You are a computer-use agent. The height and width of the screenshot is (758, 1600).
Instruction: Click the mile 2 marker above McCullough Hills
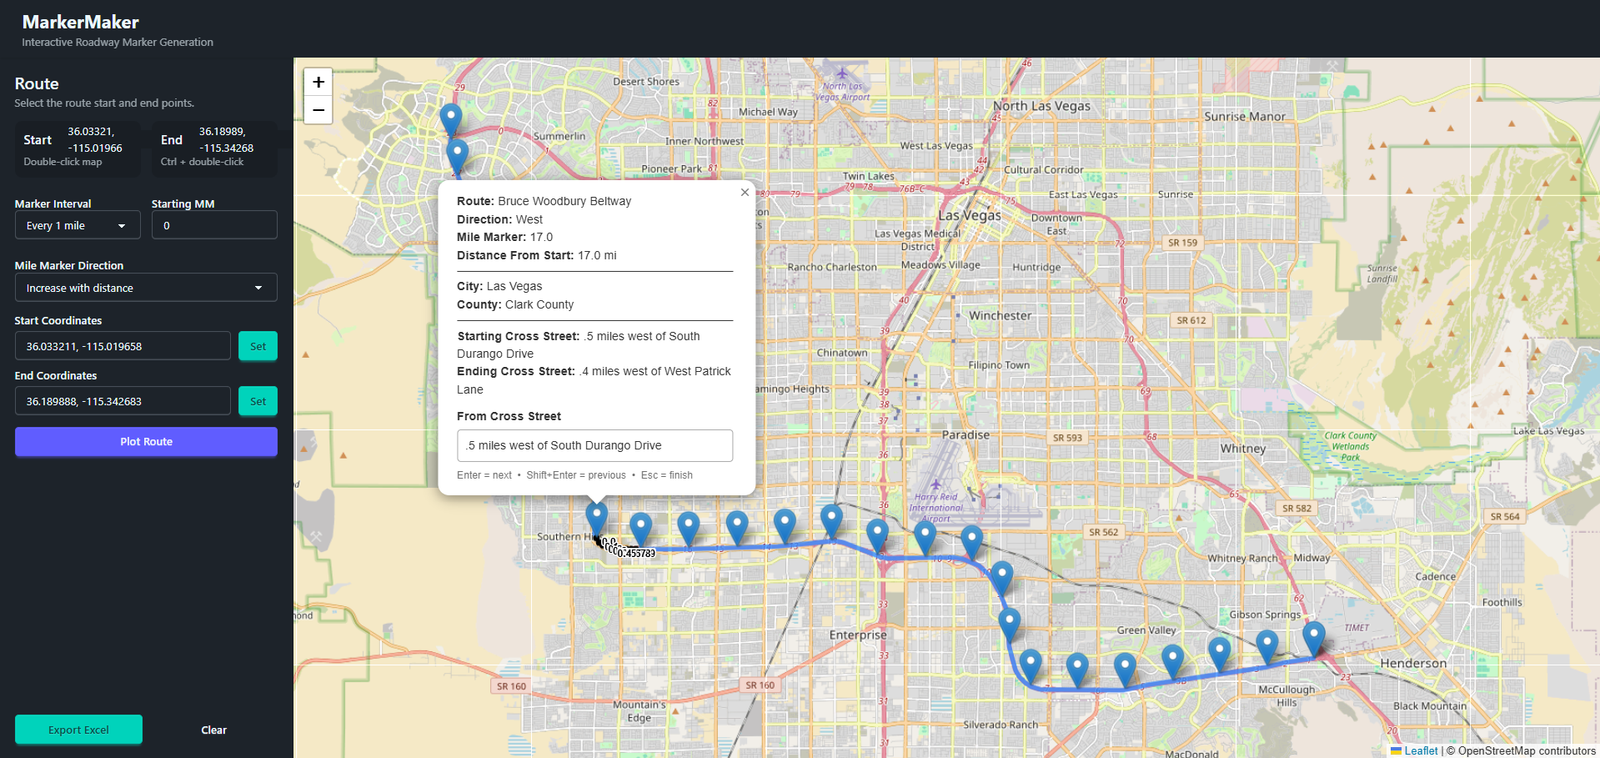click(1219, 654)
